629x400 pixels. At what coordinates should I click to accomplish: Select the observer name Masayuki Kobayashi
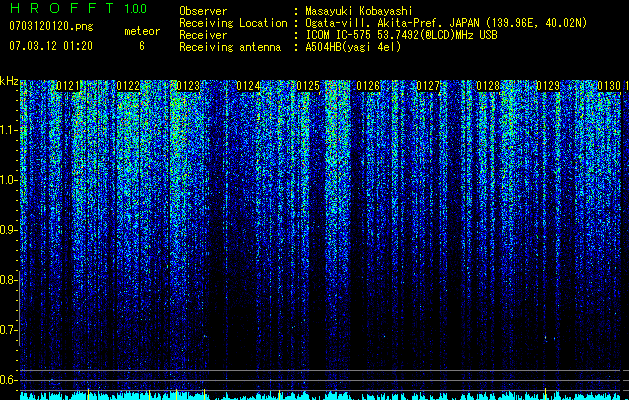click(x=359, y=11)
